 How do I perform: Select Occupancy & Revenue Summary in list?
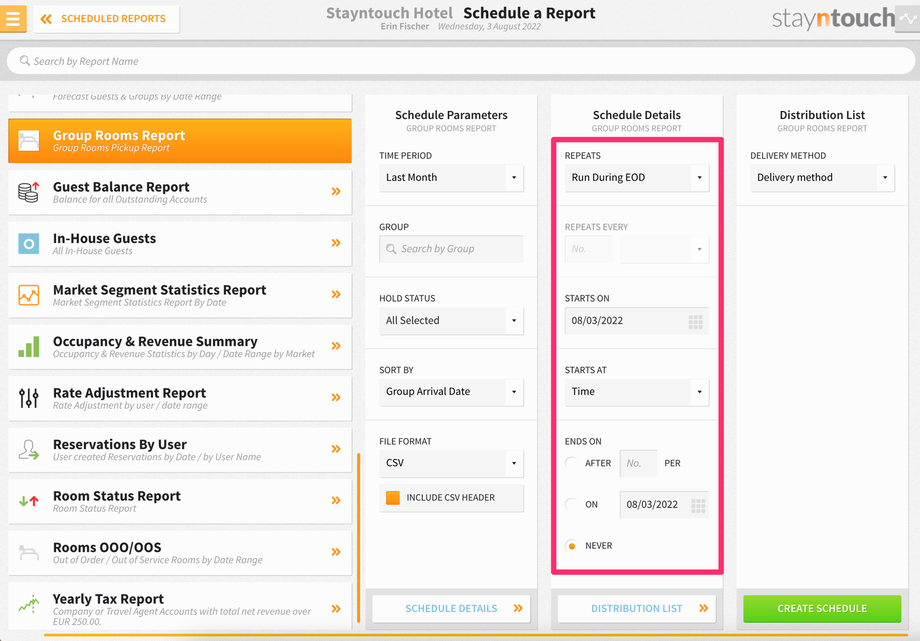pyautogui.click(x=180, y=346)
